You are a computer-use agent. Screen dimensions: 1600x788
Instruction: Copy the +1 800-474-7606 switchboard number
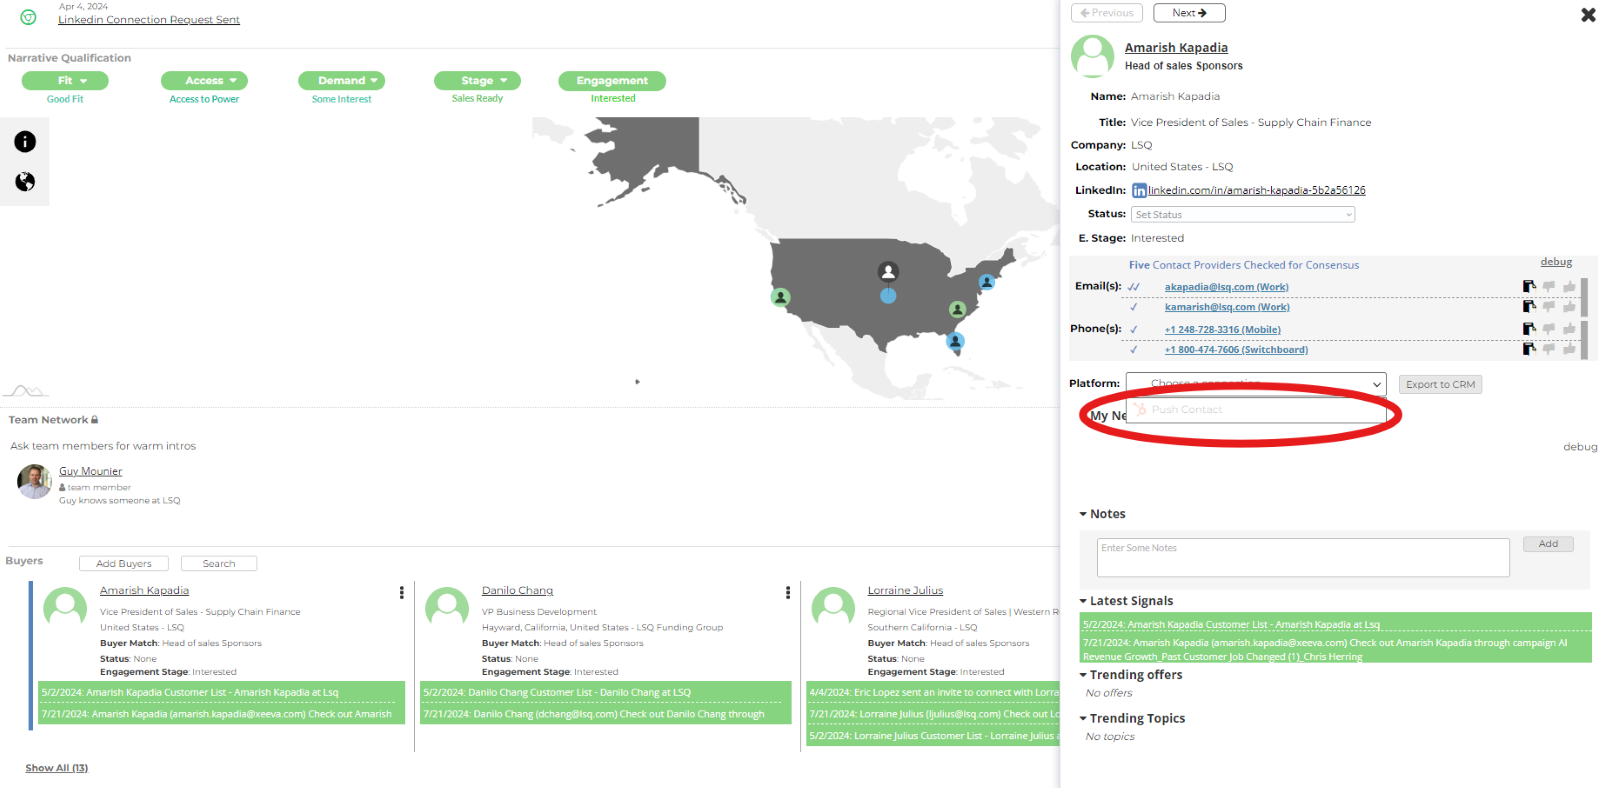pos(1529,349)
